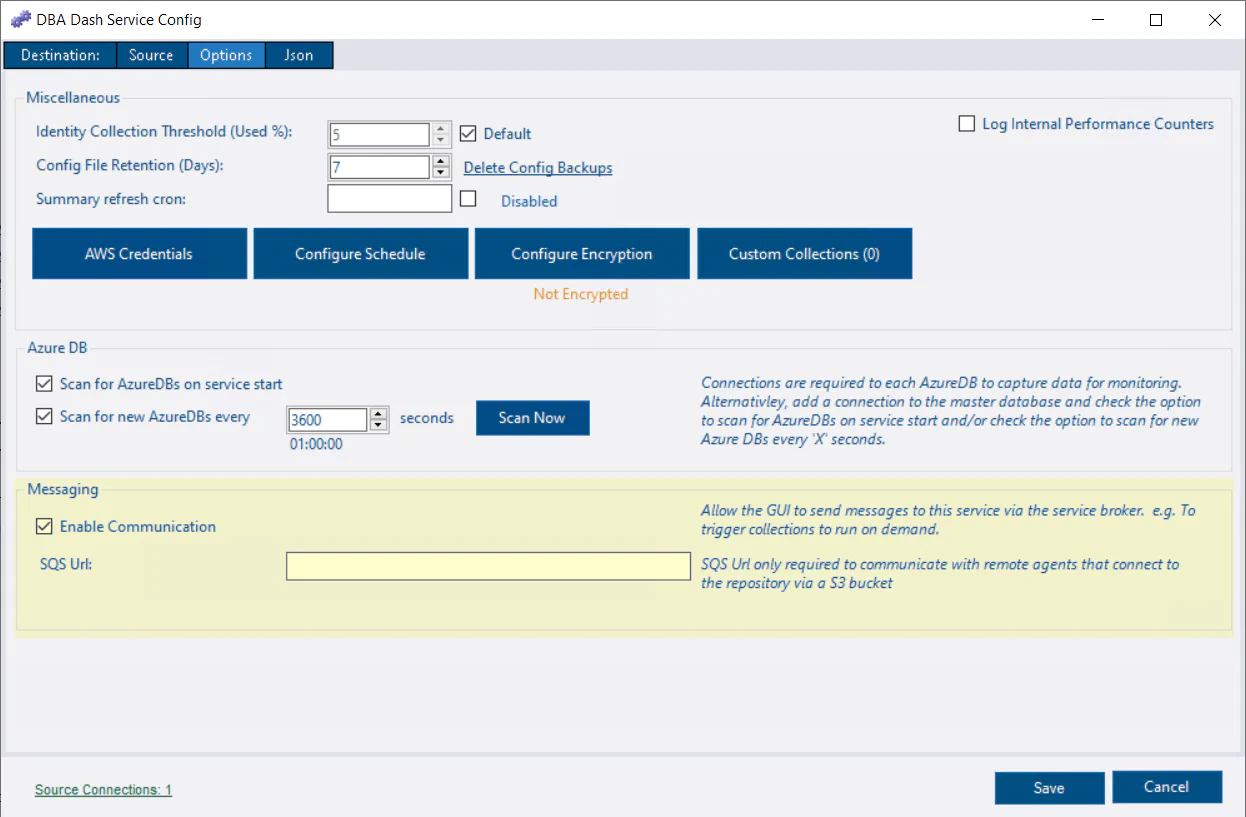The image size is (1246, 817).
Task: Disable the Enable Communication checkbox
Action: (44, 526)
